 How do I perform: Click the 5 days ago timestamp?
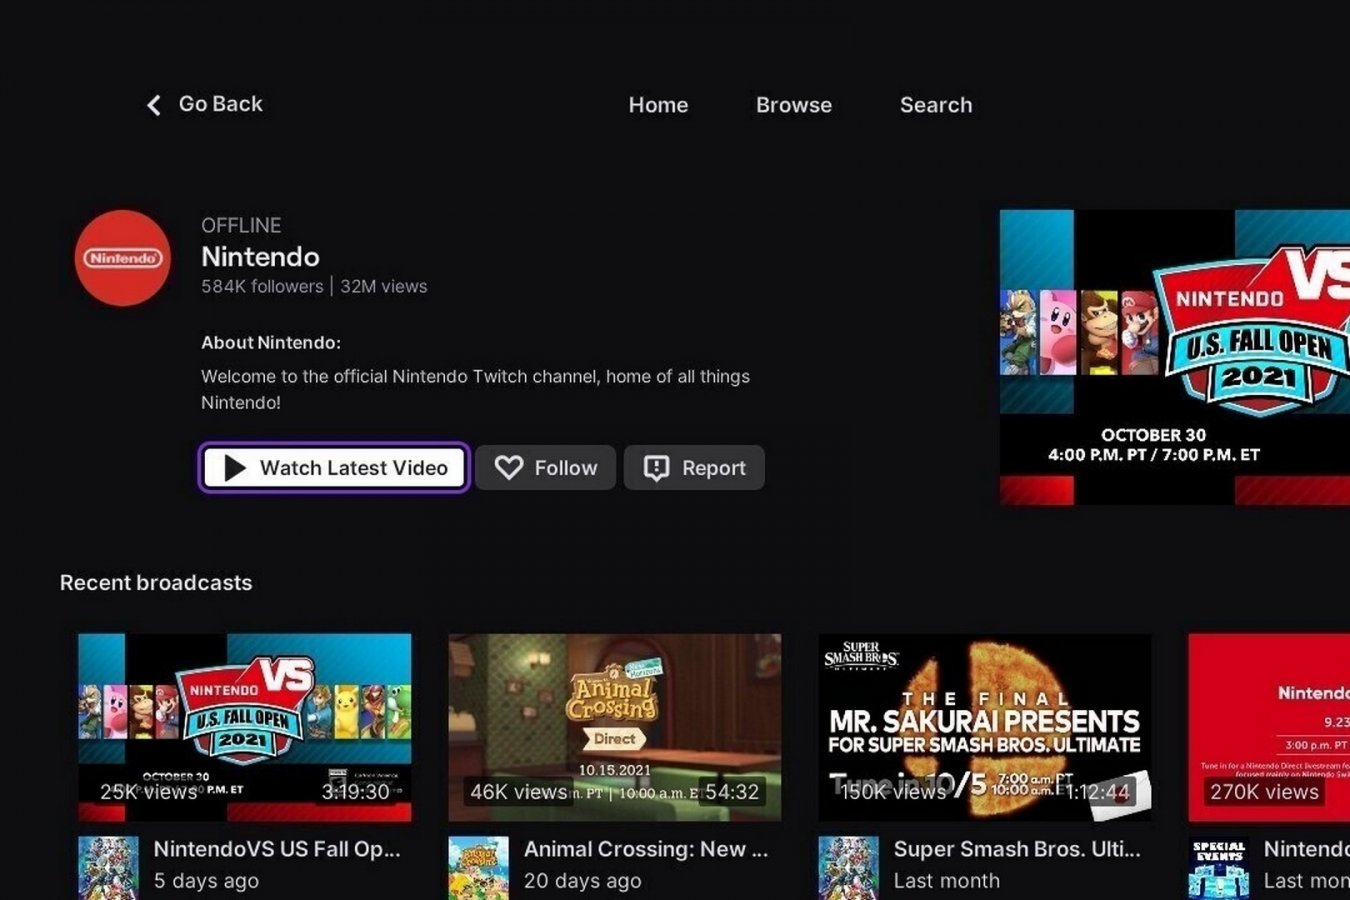206,881
